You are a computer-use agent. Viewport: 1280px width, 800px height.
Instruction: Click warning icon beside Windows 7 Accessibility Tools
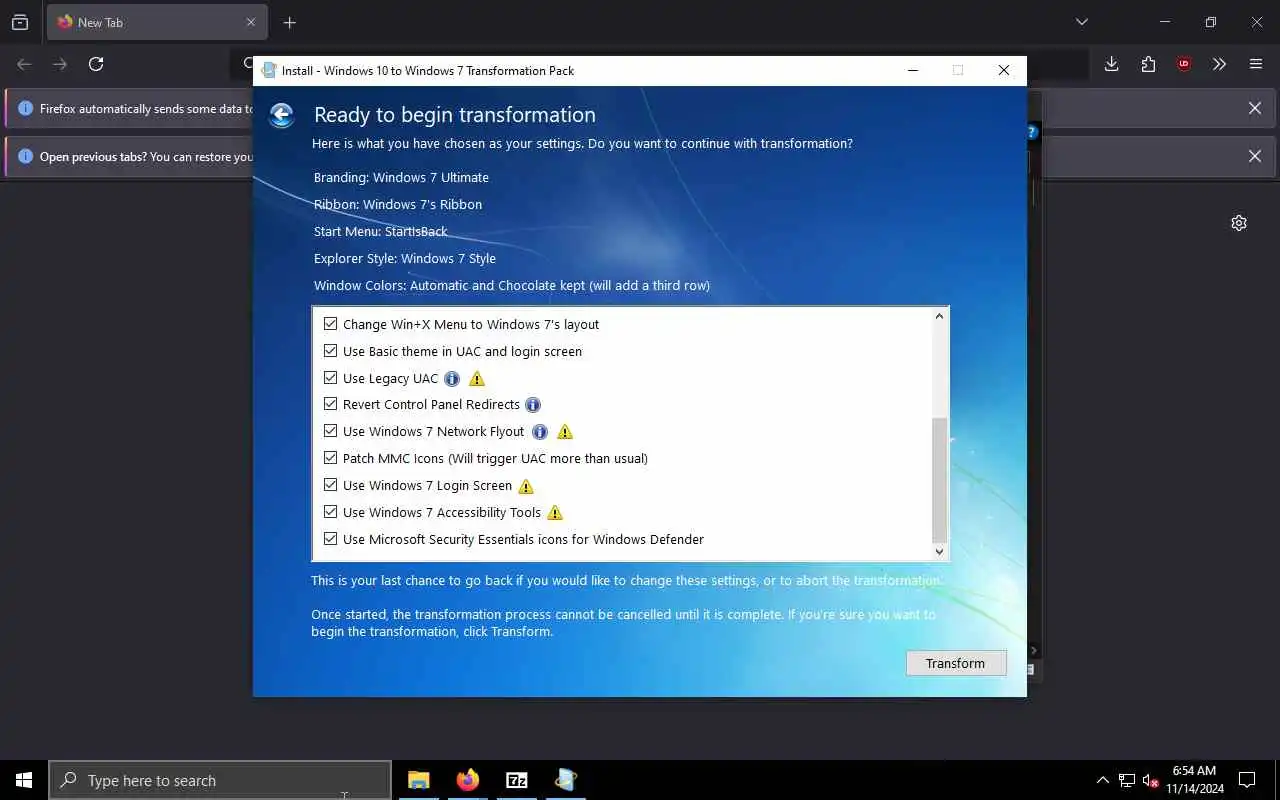555,513
